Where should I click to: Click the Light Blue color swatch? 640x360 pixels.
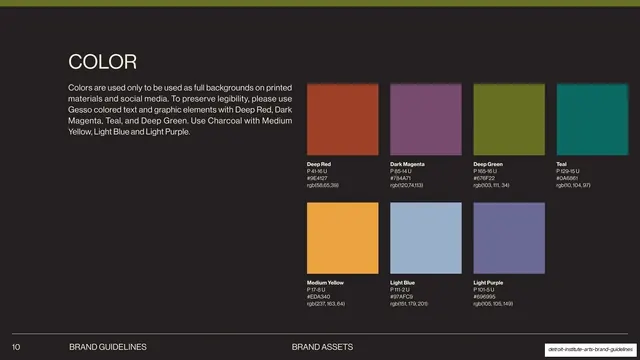[426, 238]
